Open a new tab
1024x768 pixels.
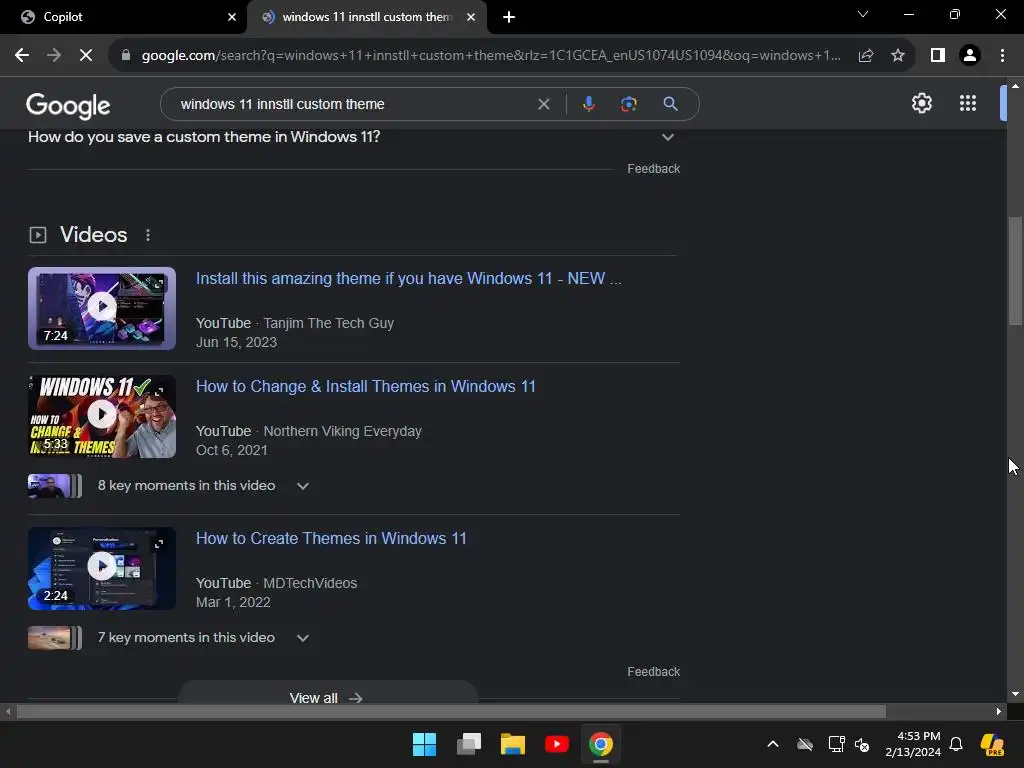coord(509,17)
